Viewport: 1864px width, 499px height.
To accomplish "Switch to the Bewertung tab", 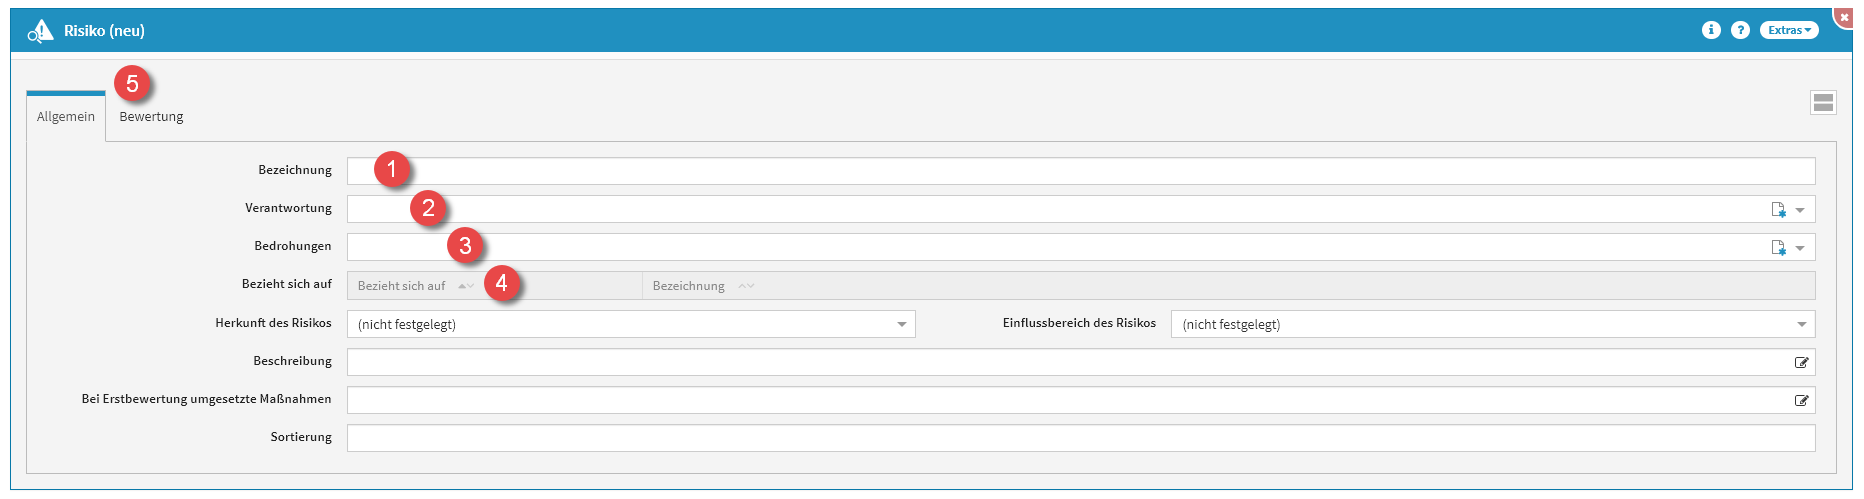I will [151, 117].
